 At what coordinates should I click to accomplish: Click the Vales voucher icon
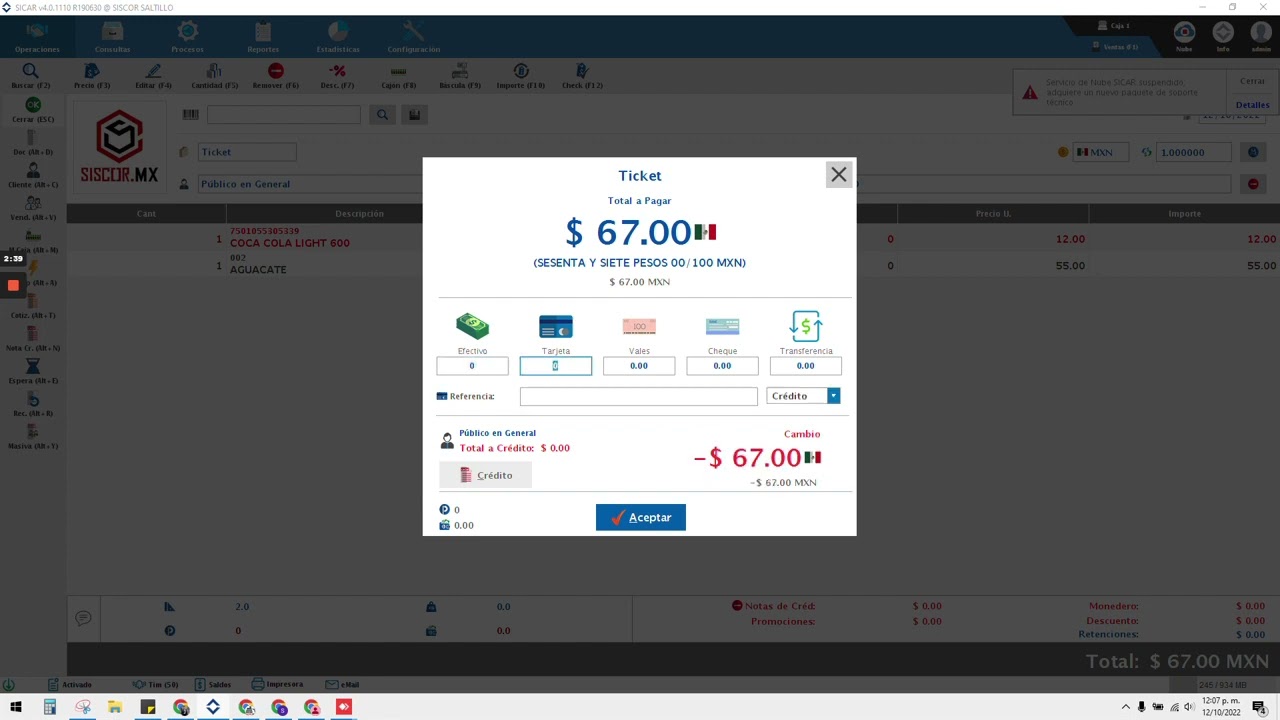639,326
